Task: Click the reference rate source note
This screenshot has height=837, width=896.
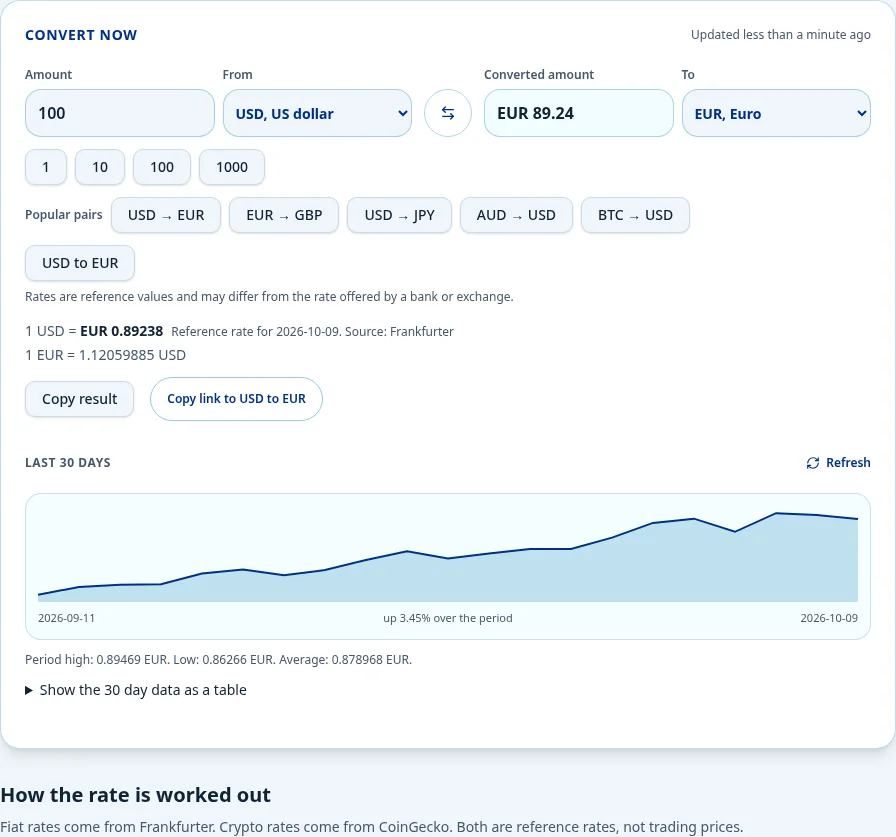Action: point(312,332)
